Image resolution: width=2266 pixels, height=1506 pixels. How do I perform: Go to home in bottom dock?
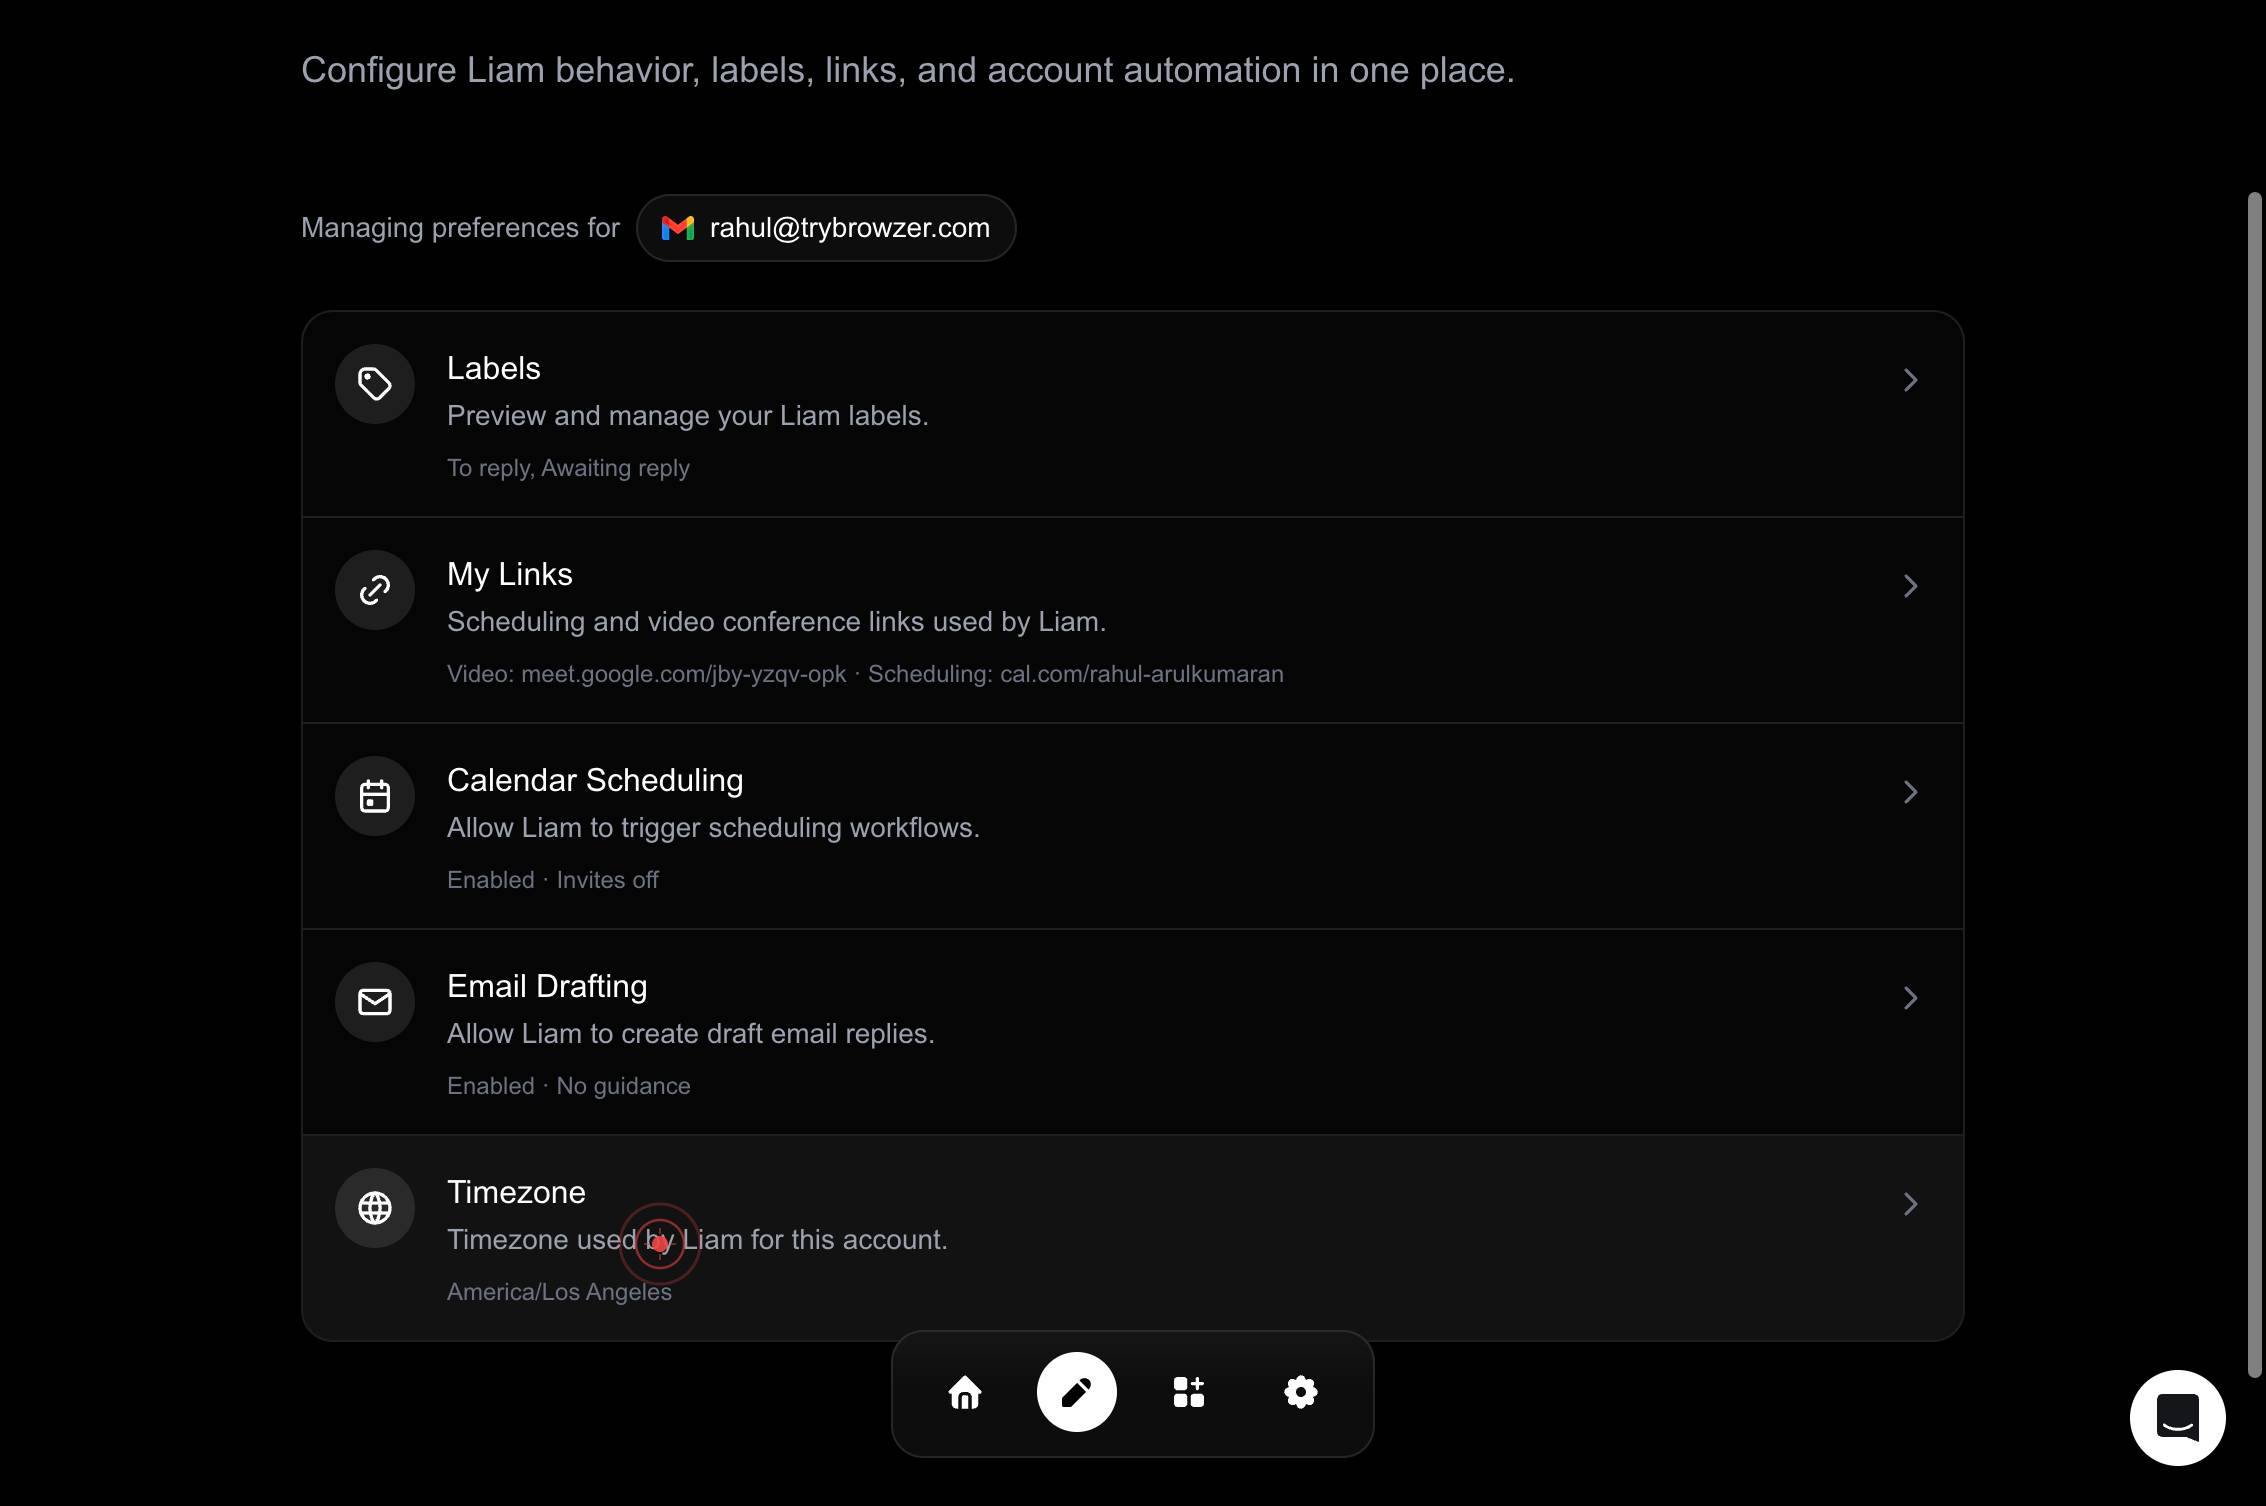(965, 1392)
